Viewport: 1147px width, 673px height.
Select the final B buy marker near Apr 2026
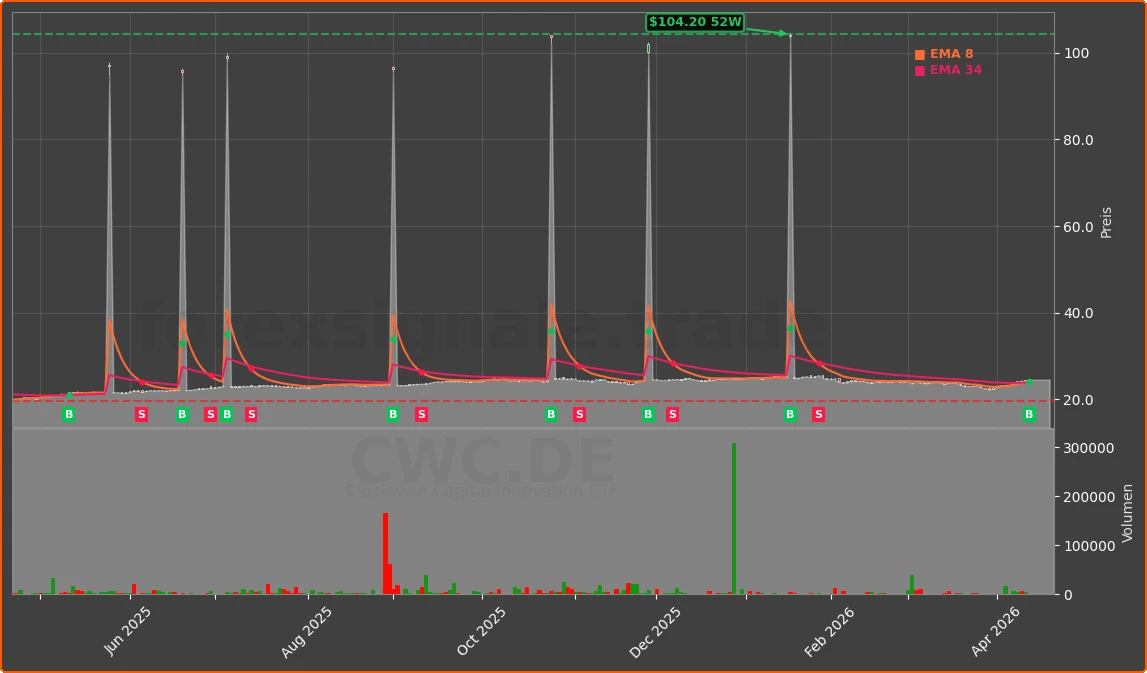pyautogui.click(x=1028, y=414)
